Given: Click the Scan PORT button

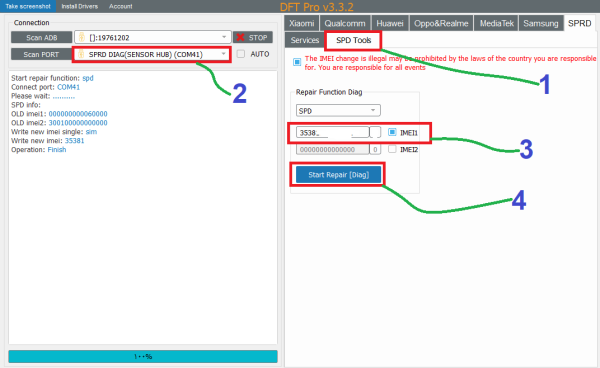Looking at the screenshot, I should pyautogui.click(x=41, y=54).
